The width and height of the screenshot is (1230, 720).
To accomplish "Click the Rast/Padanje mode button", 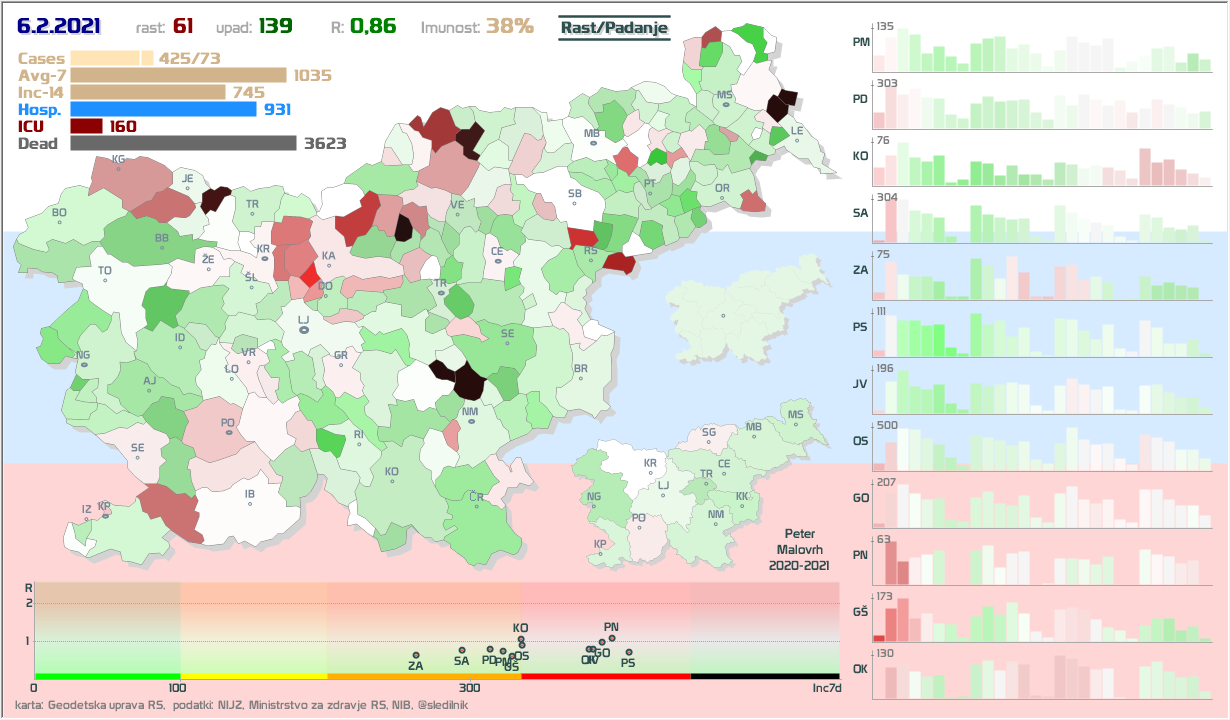I will pyautogui.click(x=613, y=28).
